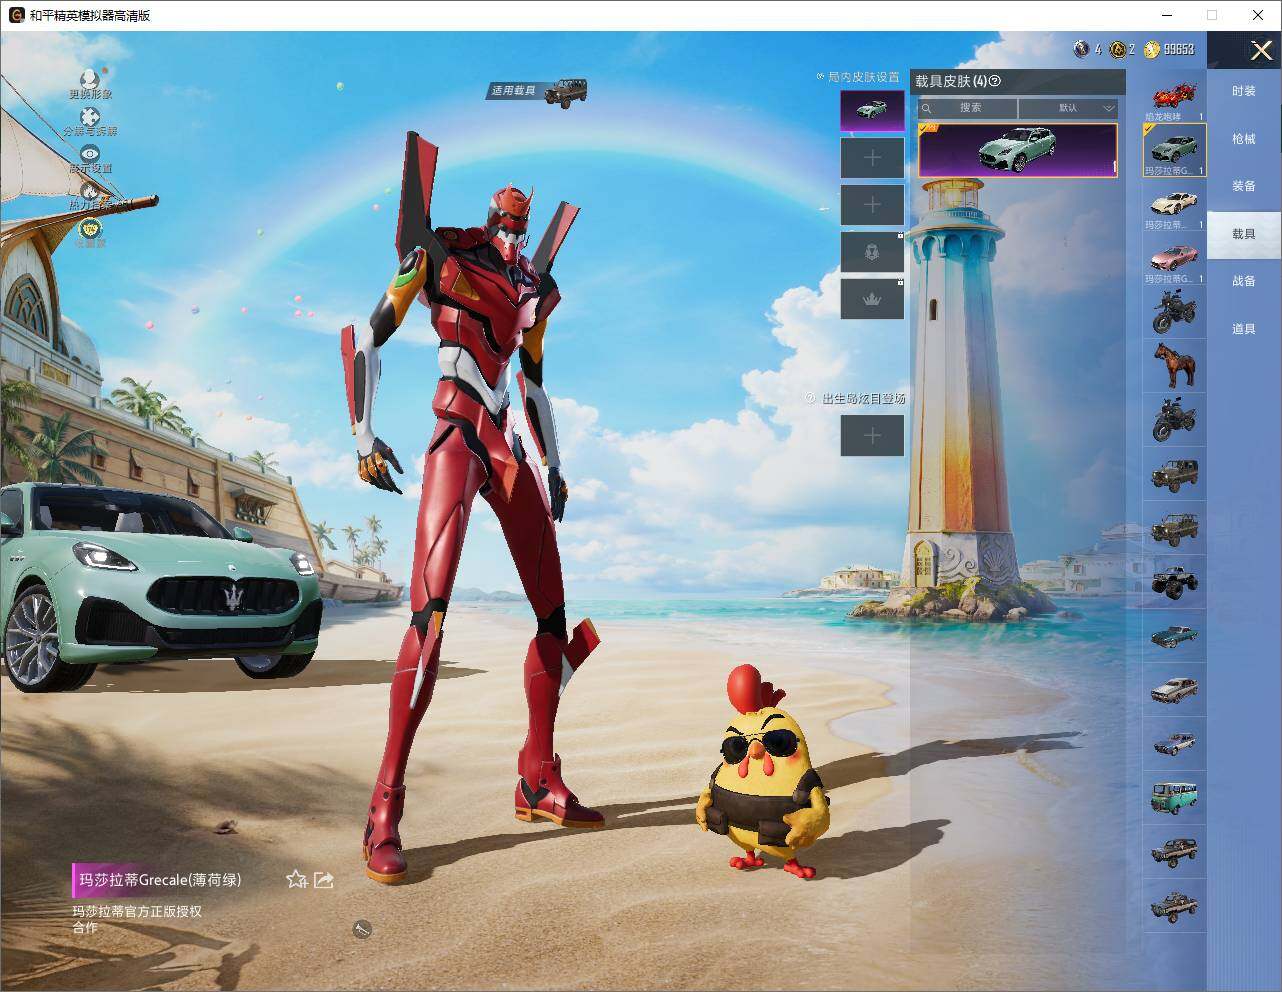Click the 搜索 search field
This screenshot has height=992, width=1282.
tap(968, 108)
